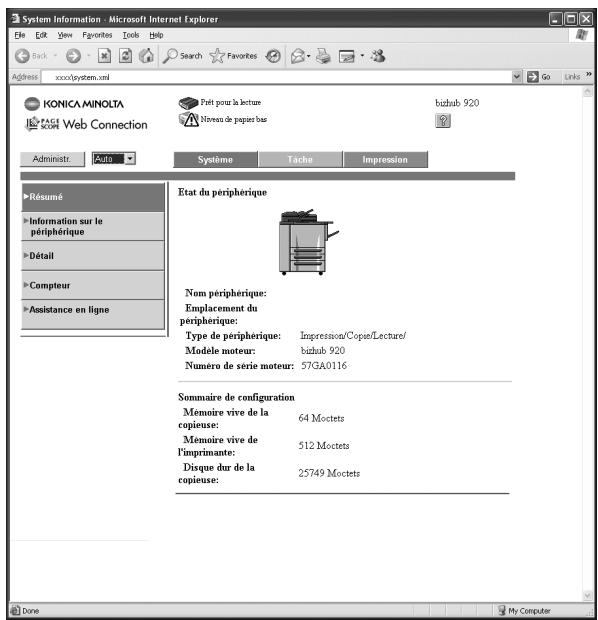
Task: Click bizhub 920 model name at top right
Action: coord(457,103)
